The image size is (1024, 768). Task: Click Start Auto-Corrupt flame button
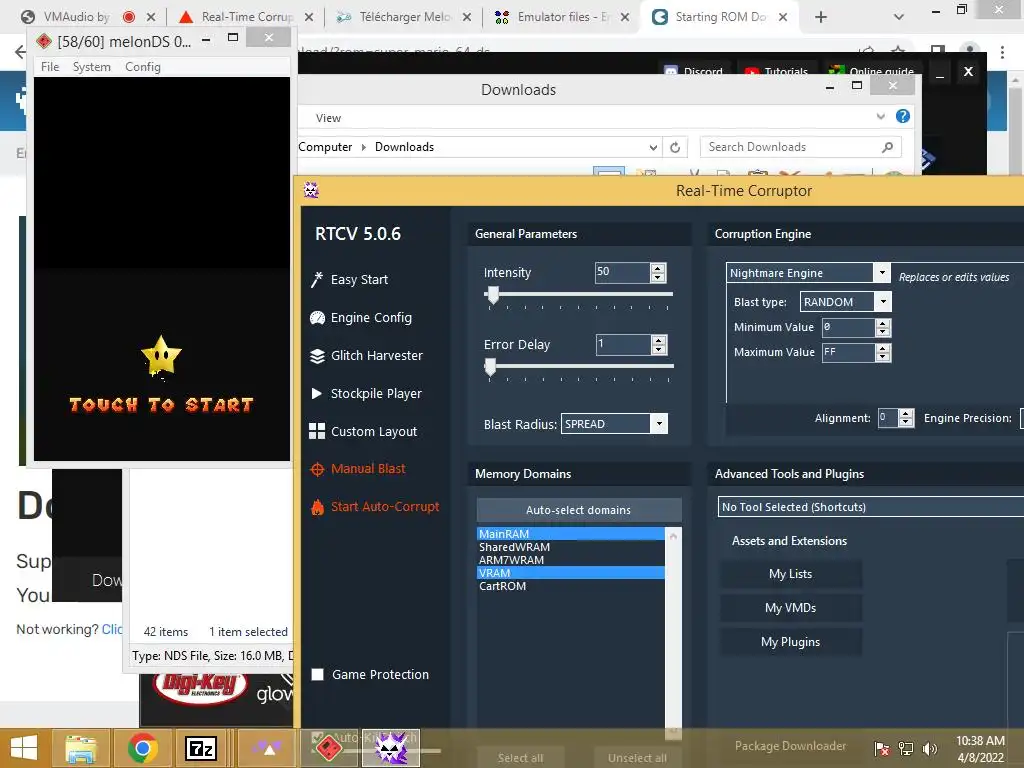pyautogui.click(x=375, y=506)
